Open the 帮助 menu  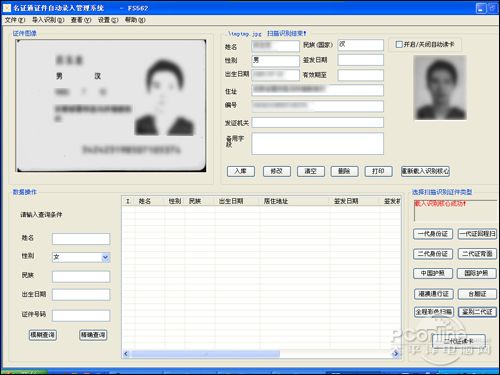click(x=135, y=20)
